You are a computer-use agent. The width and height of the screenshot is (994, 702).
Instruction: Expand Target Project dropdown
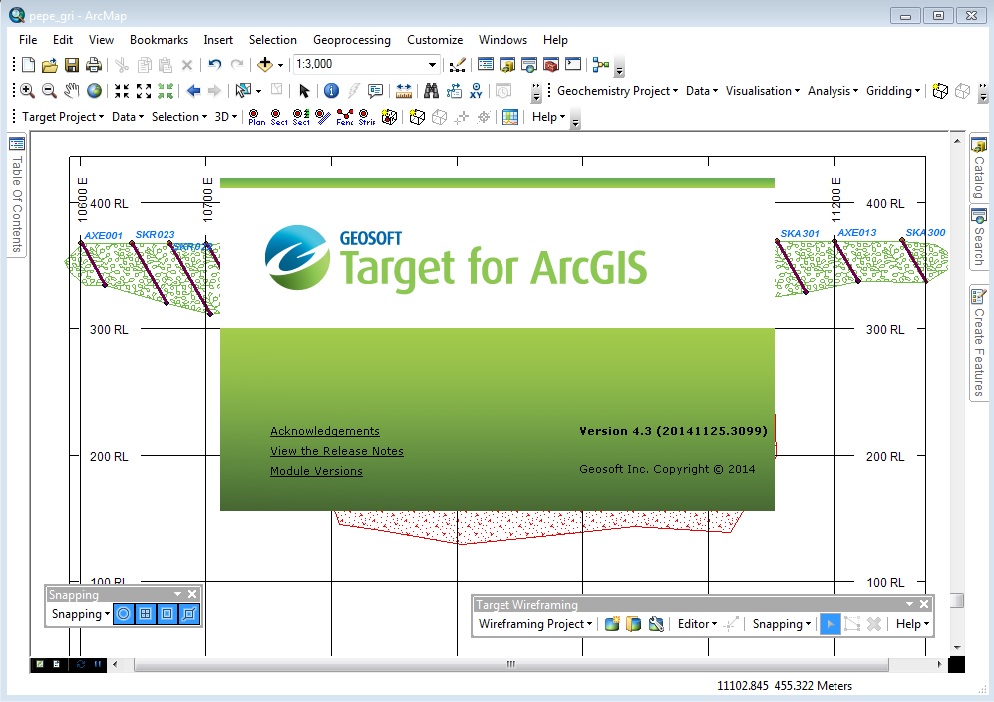pos(63,117)
